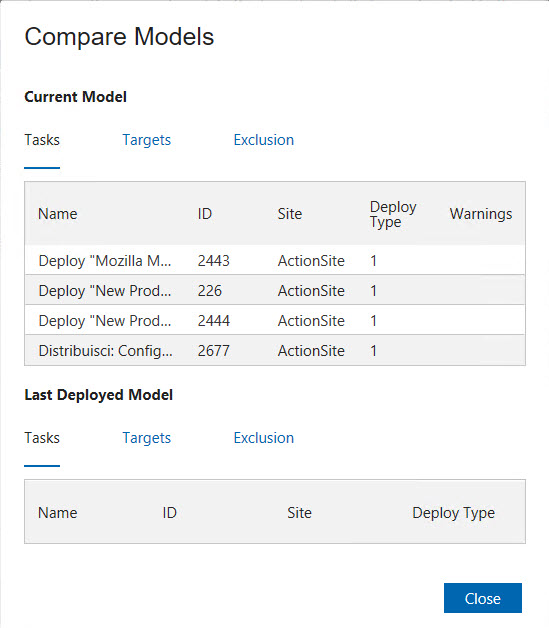Click the Compare Models title
The width and height of the screenshot is (549, 628).
[119, 37]
